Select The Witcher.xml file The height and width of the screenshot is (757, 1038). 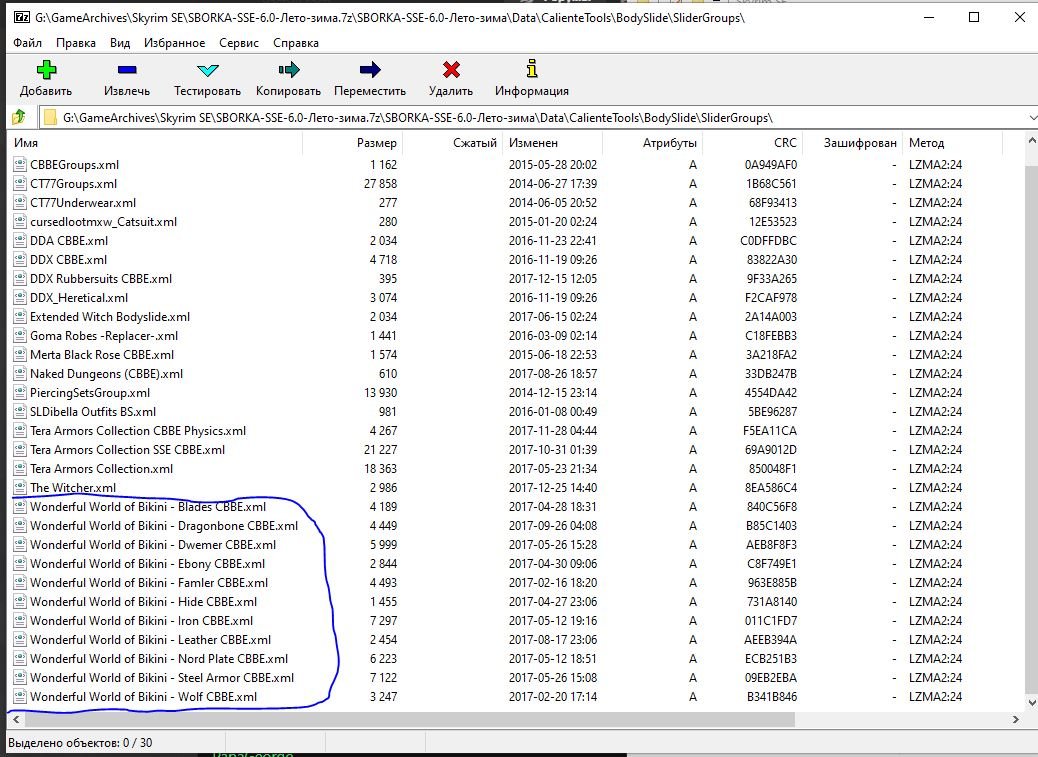72,488
